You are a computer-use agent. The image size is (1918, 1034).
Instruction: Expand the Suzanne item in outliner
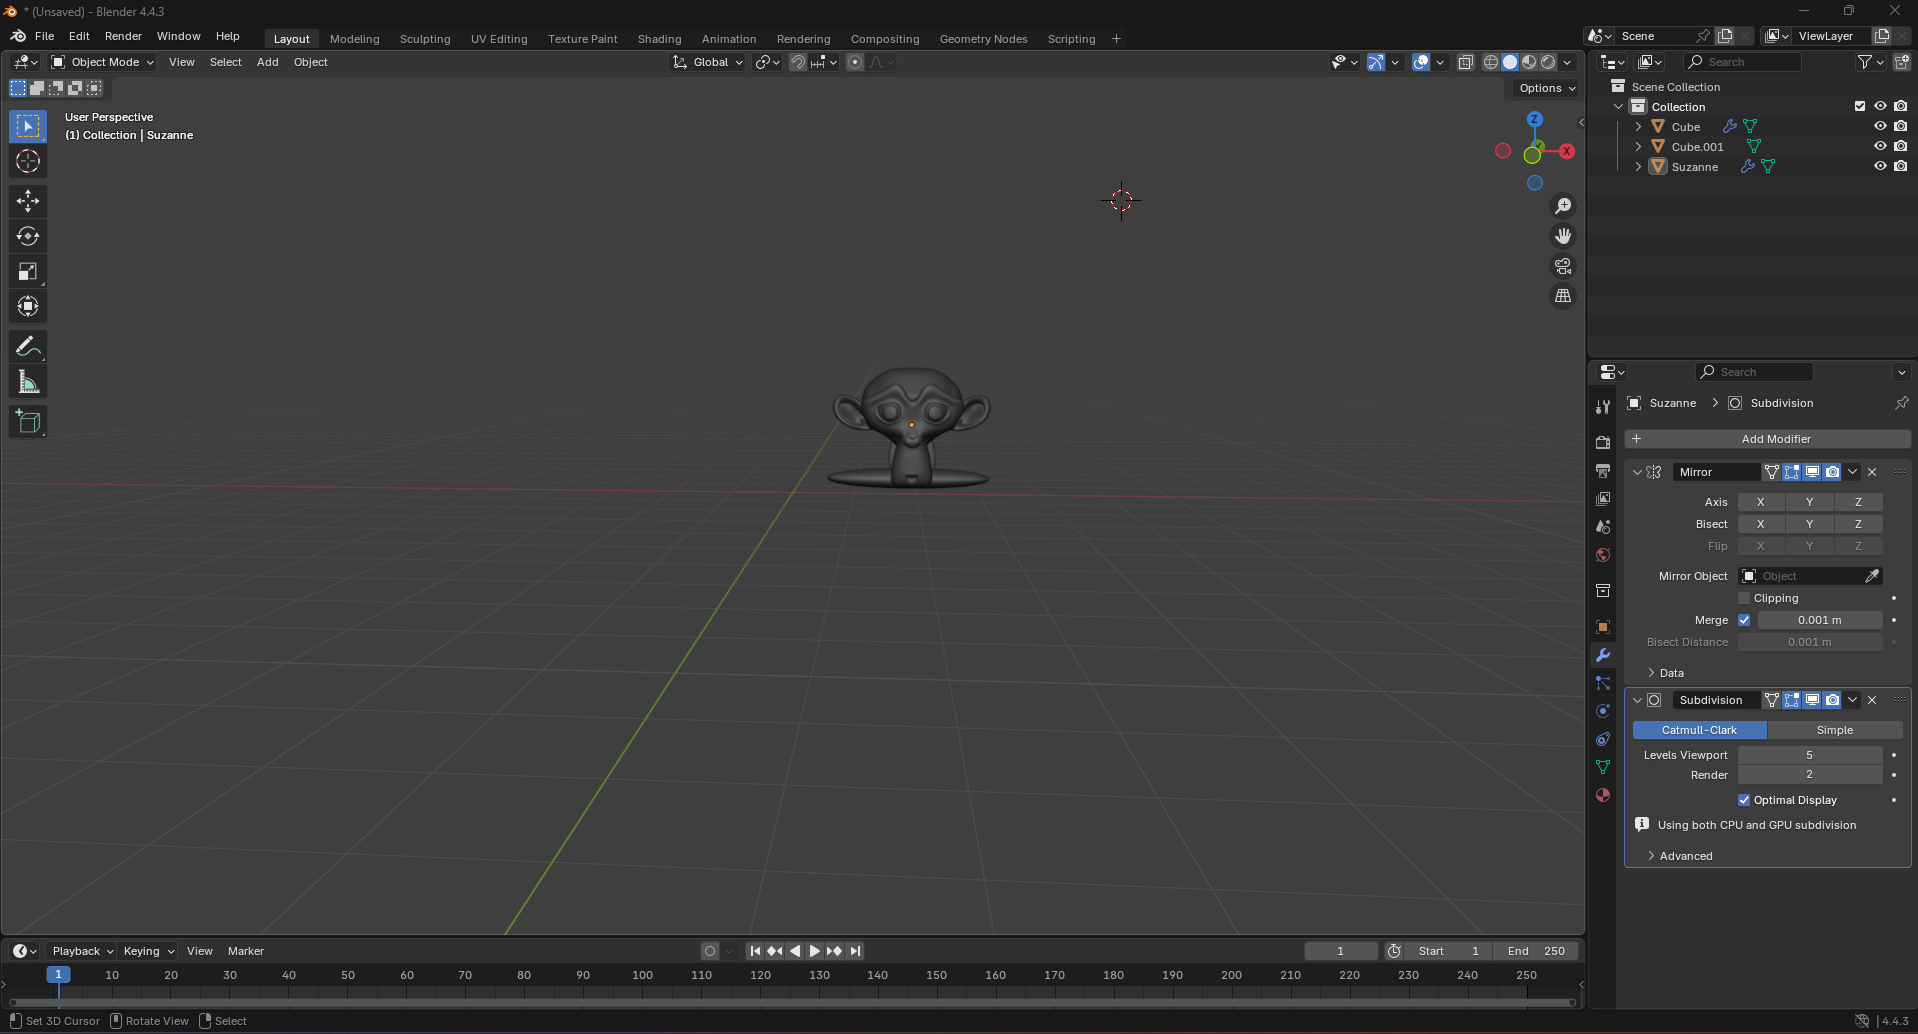tap(1638, 167)
